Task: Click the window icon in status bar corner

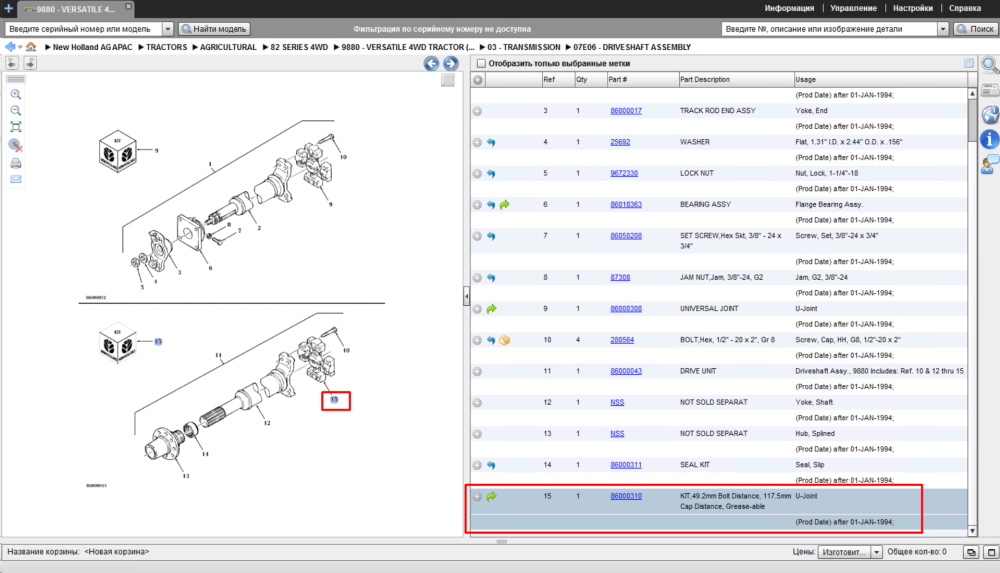Action: 991,552
